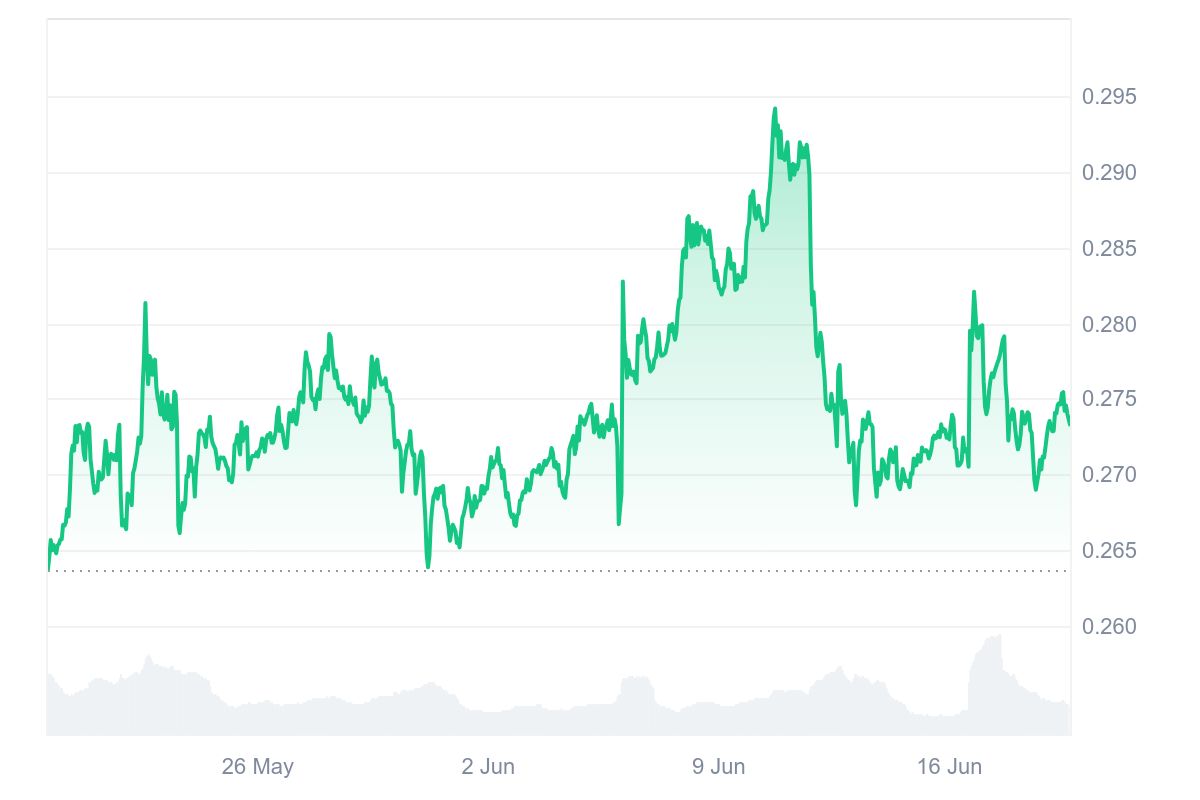Select the 26 May date label
This screenshot has height=800, width=1200.
258,767
